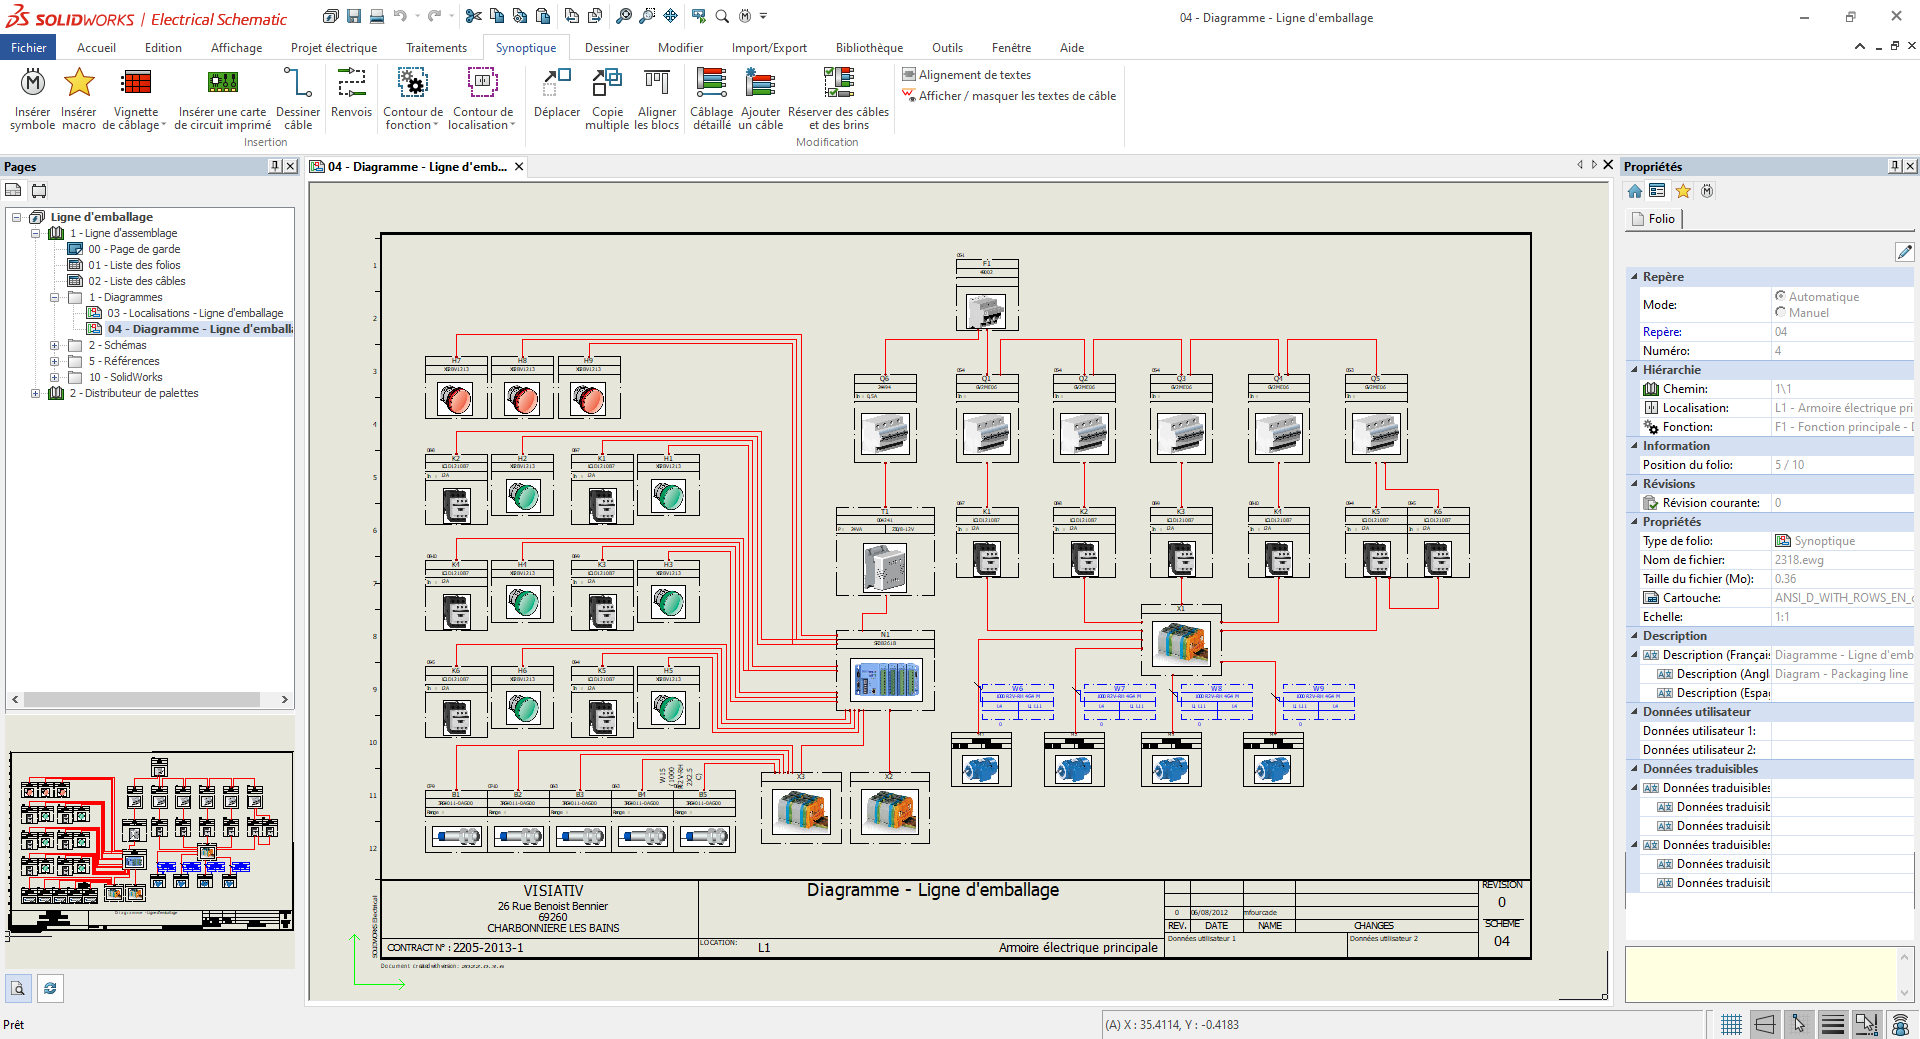Toggle object snap button in status bar
Screen dimensions: 1920x1039
[x=1867, y=1024]
